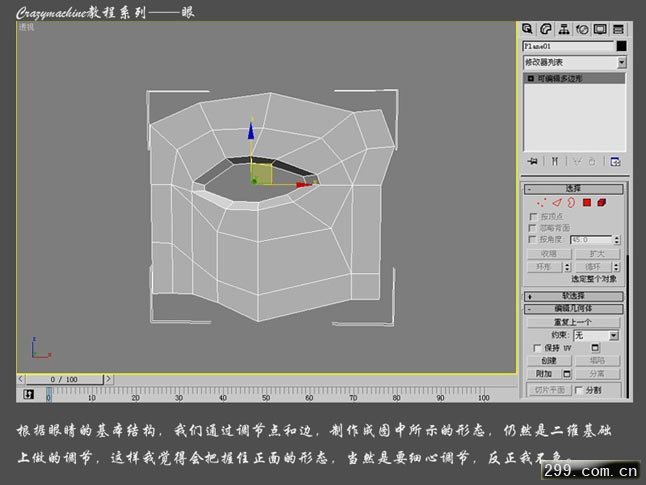
Task: Click Make Unique icon under modifier stack
Action: 577,161
